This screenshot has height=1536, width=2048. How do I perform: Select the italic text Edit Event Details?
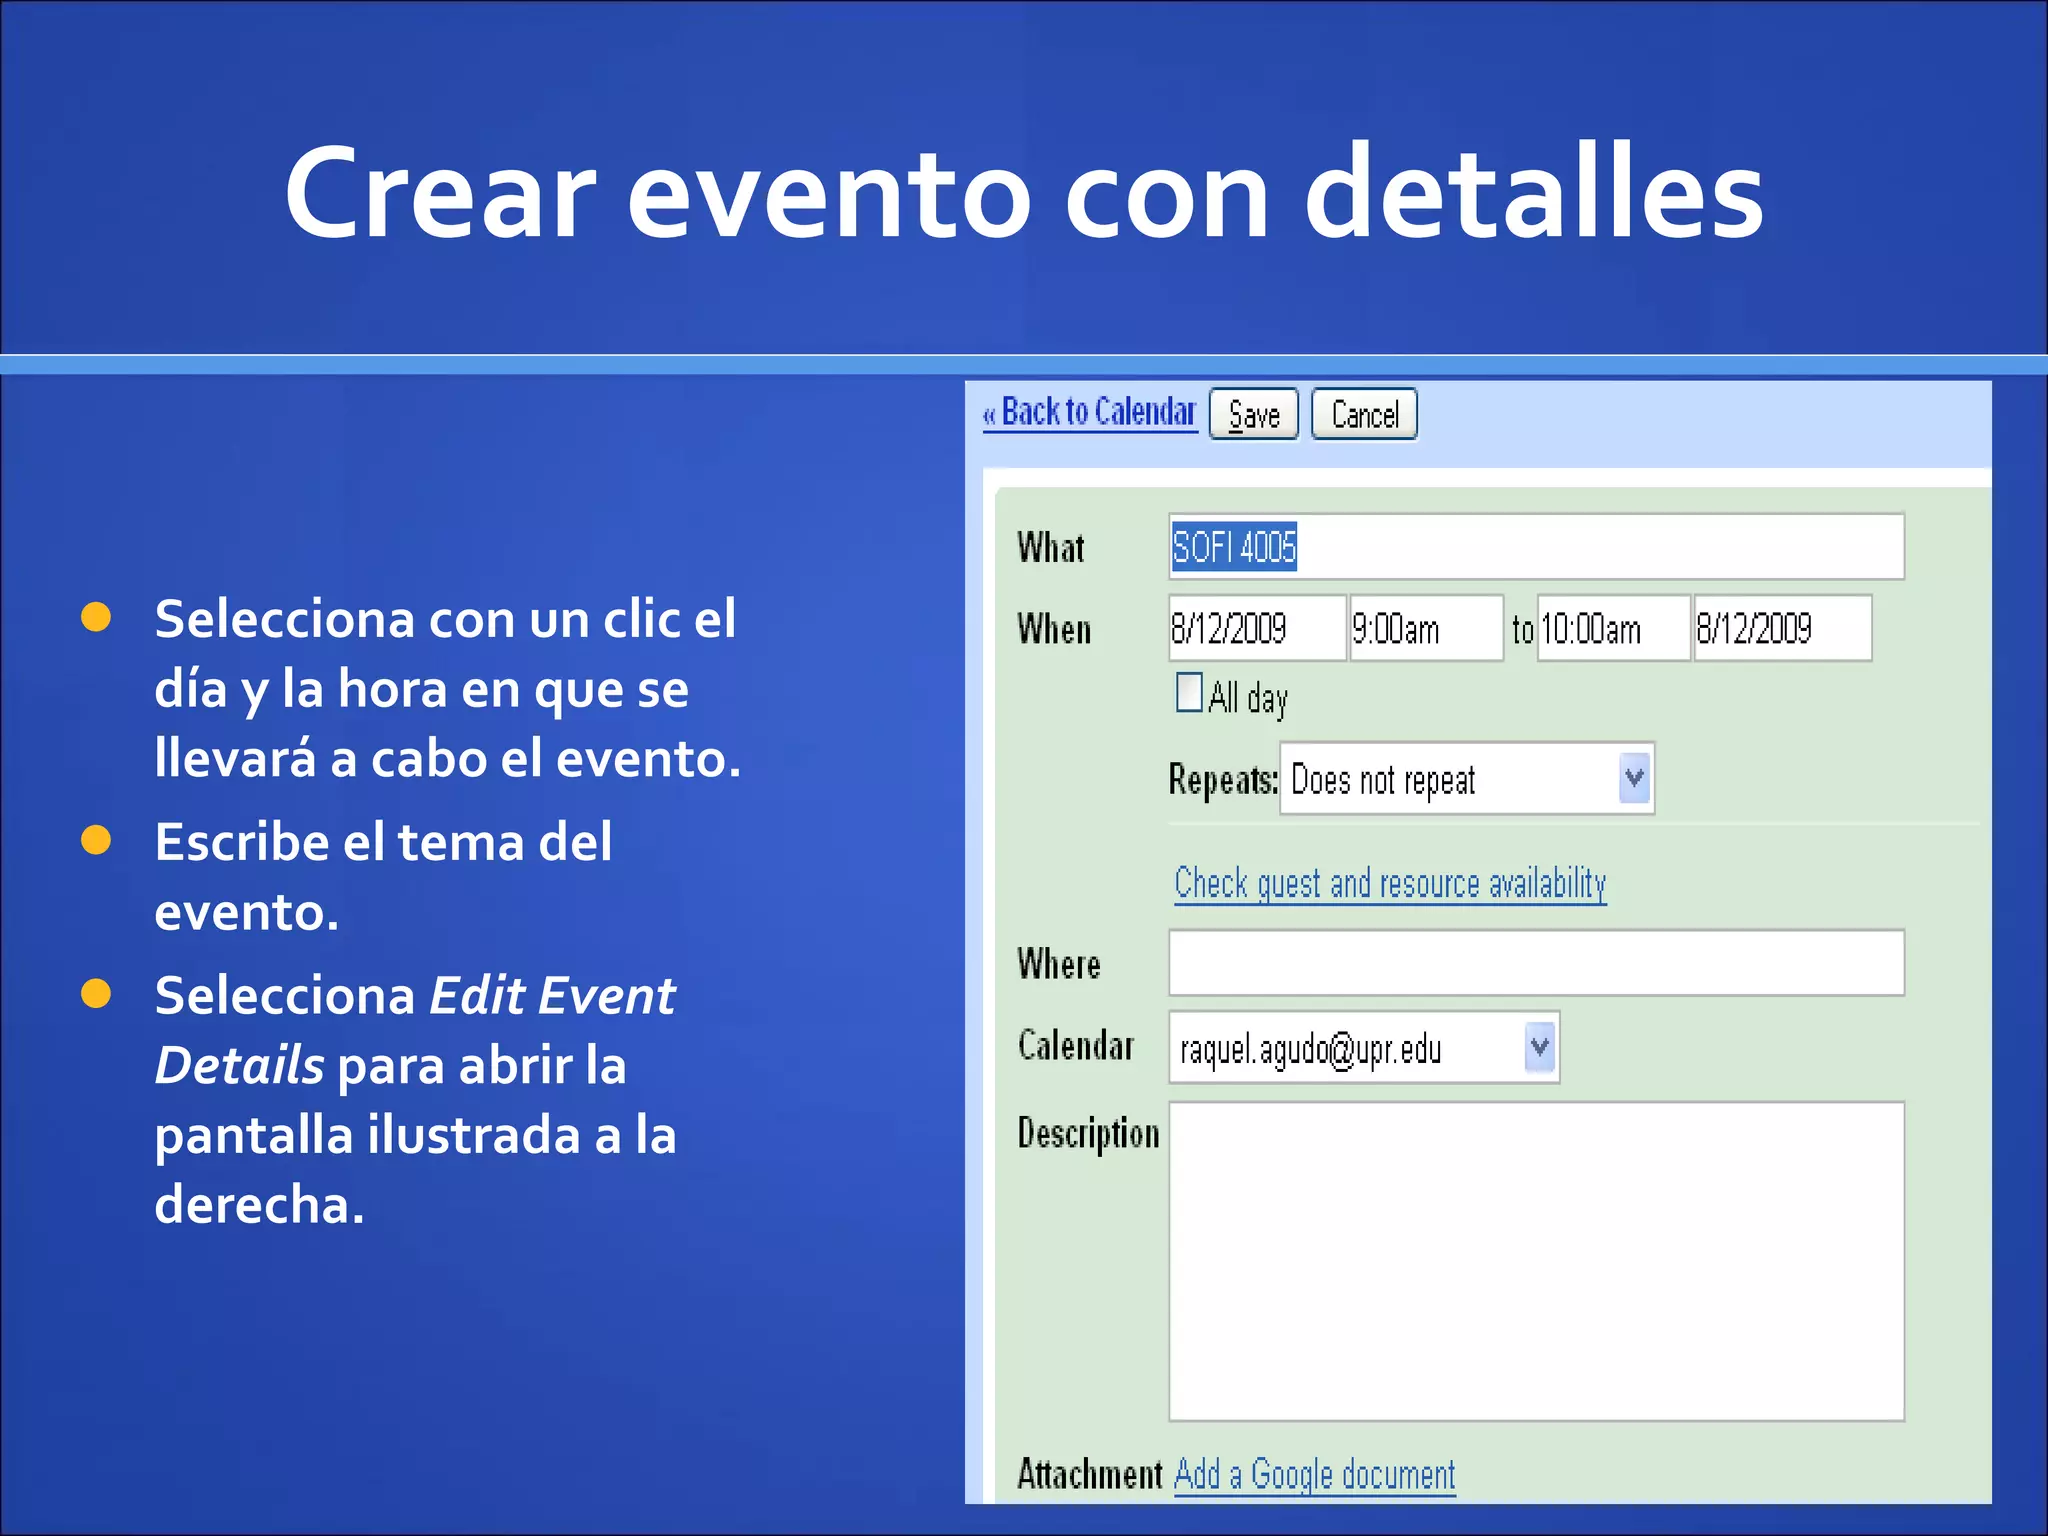(415, 1030)
